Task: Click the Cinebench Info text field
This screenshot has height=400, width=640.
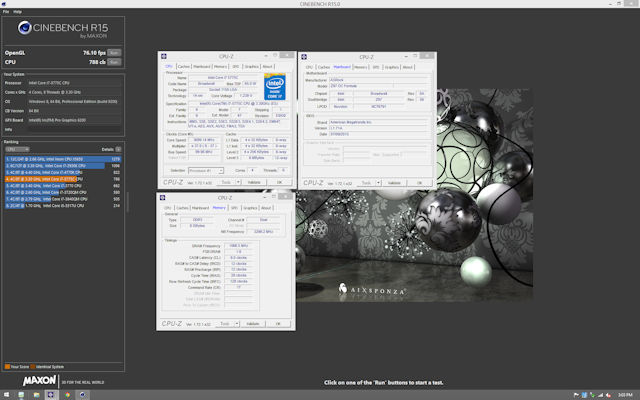Action: [74, 129]
